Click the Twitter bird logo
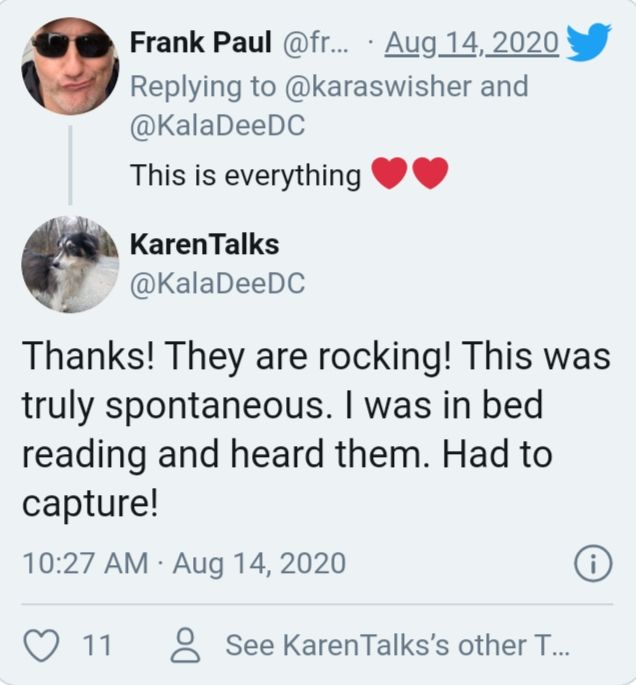Viewport: 636px width, 685px height. pos(588,43)
